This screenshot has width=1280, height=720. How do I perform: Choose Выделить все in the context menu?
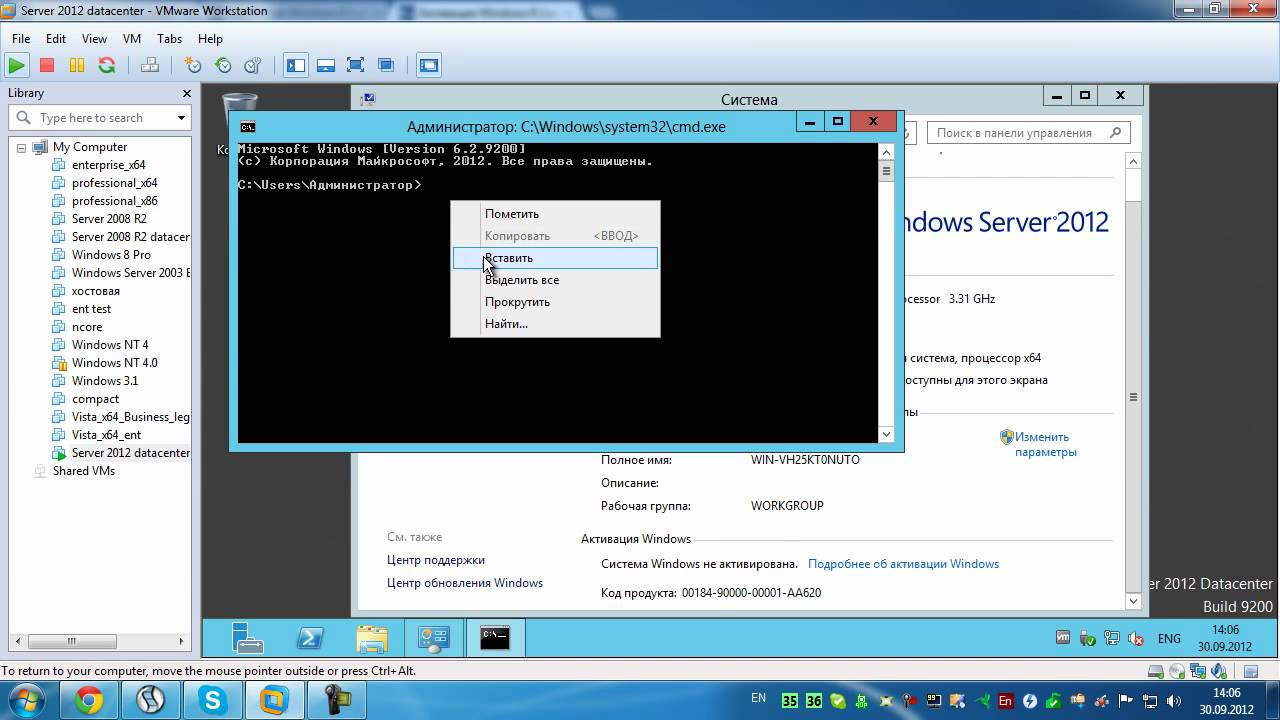click(x=555, y=280)
